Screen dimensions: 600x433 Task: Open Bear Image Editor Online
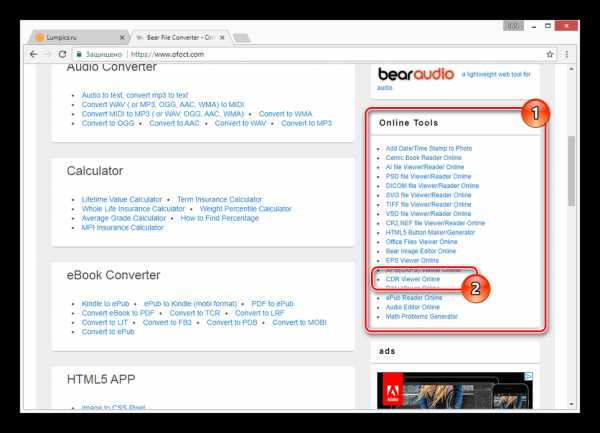[x=421, y=251]
